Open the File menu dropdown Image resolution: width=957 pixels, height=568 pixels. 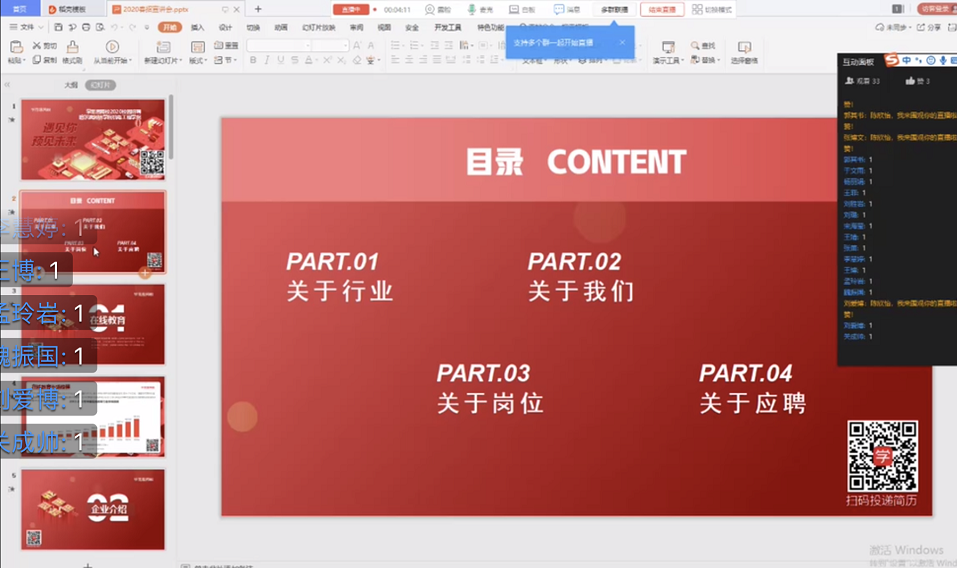click(x=26, y=27)
